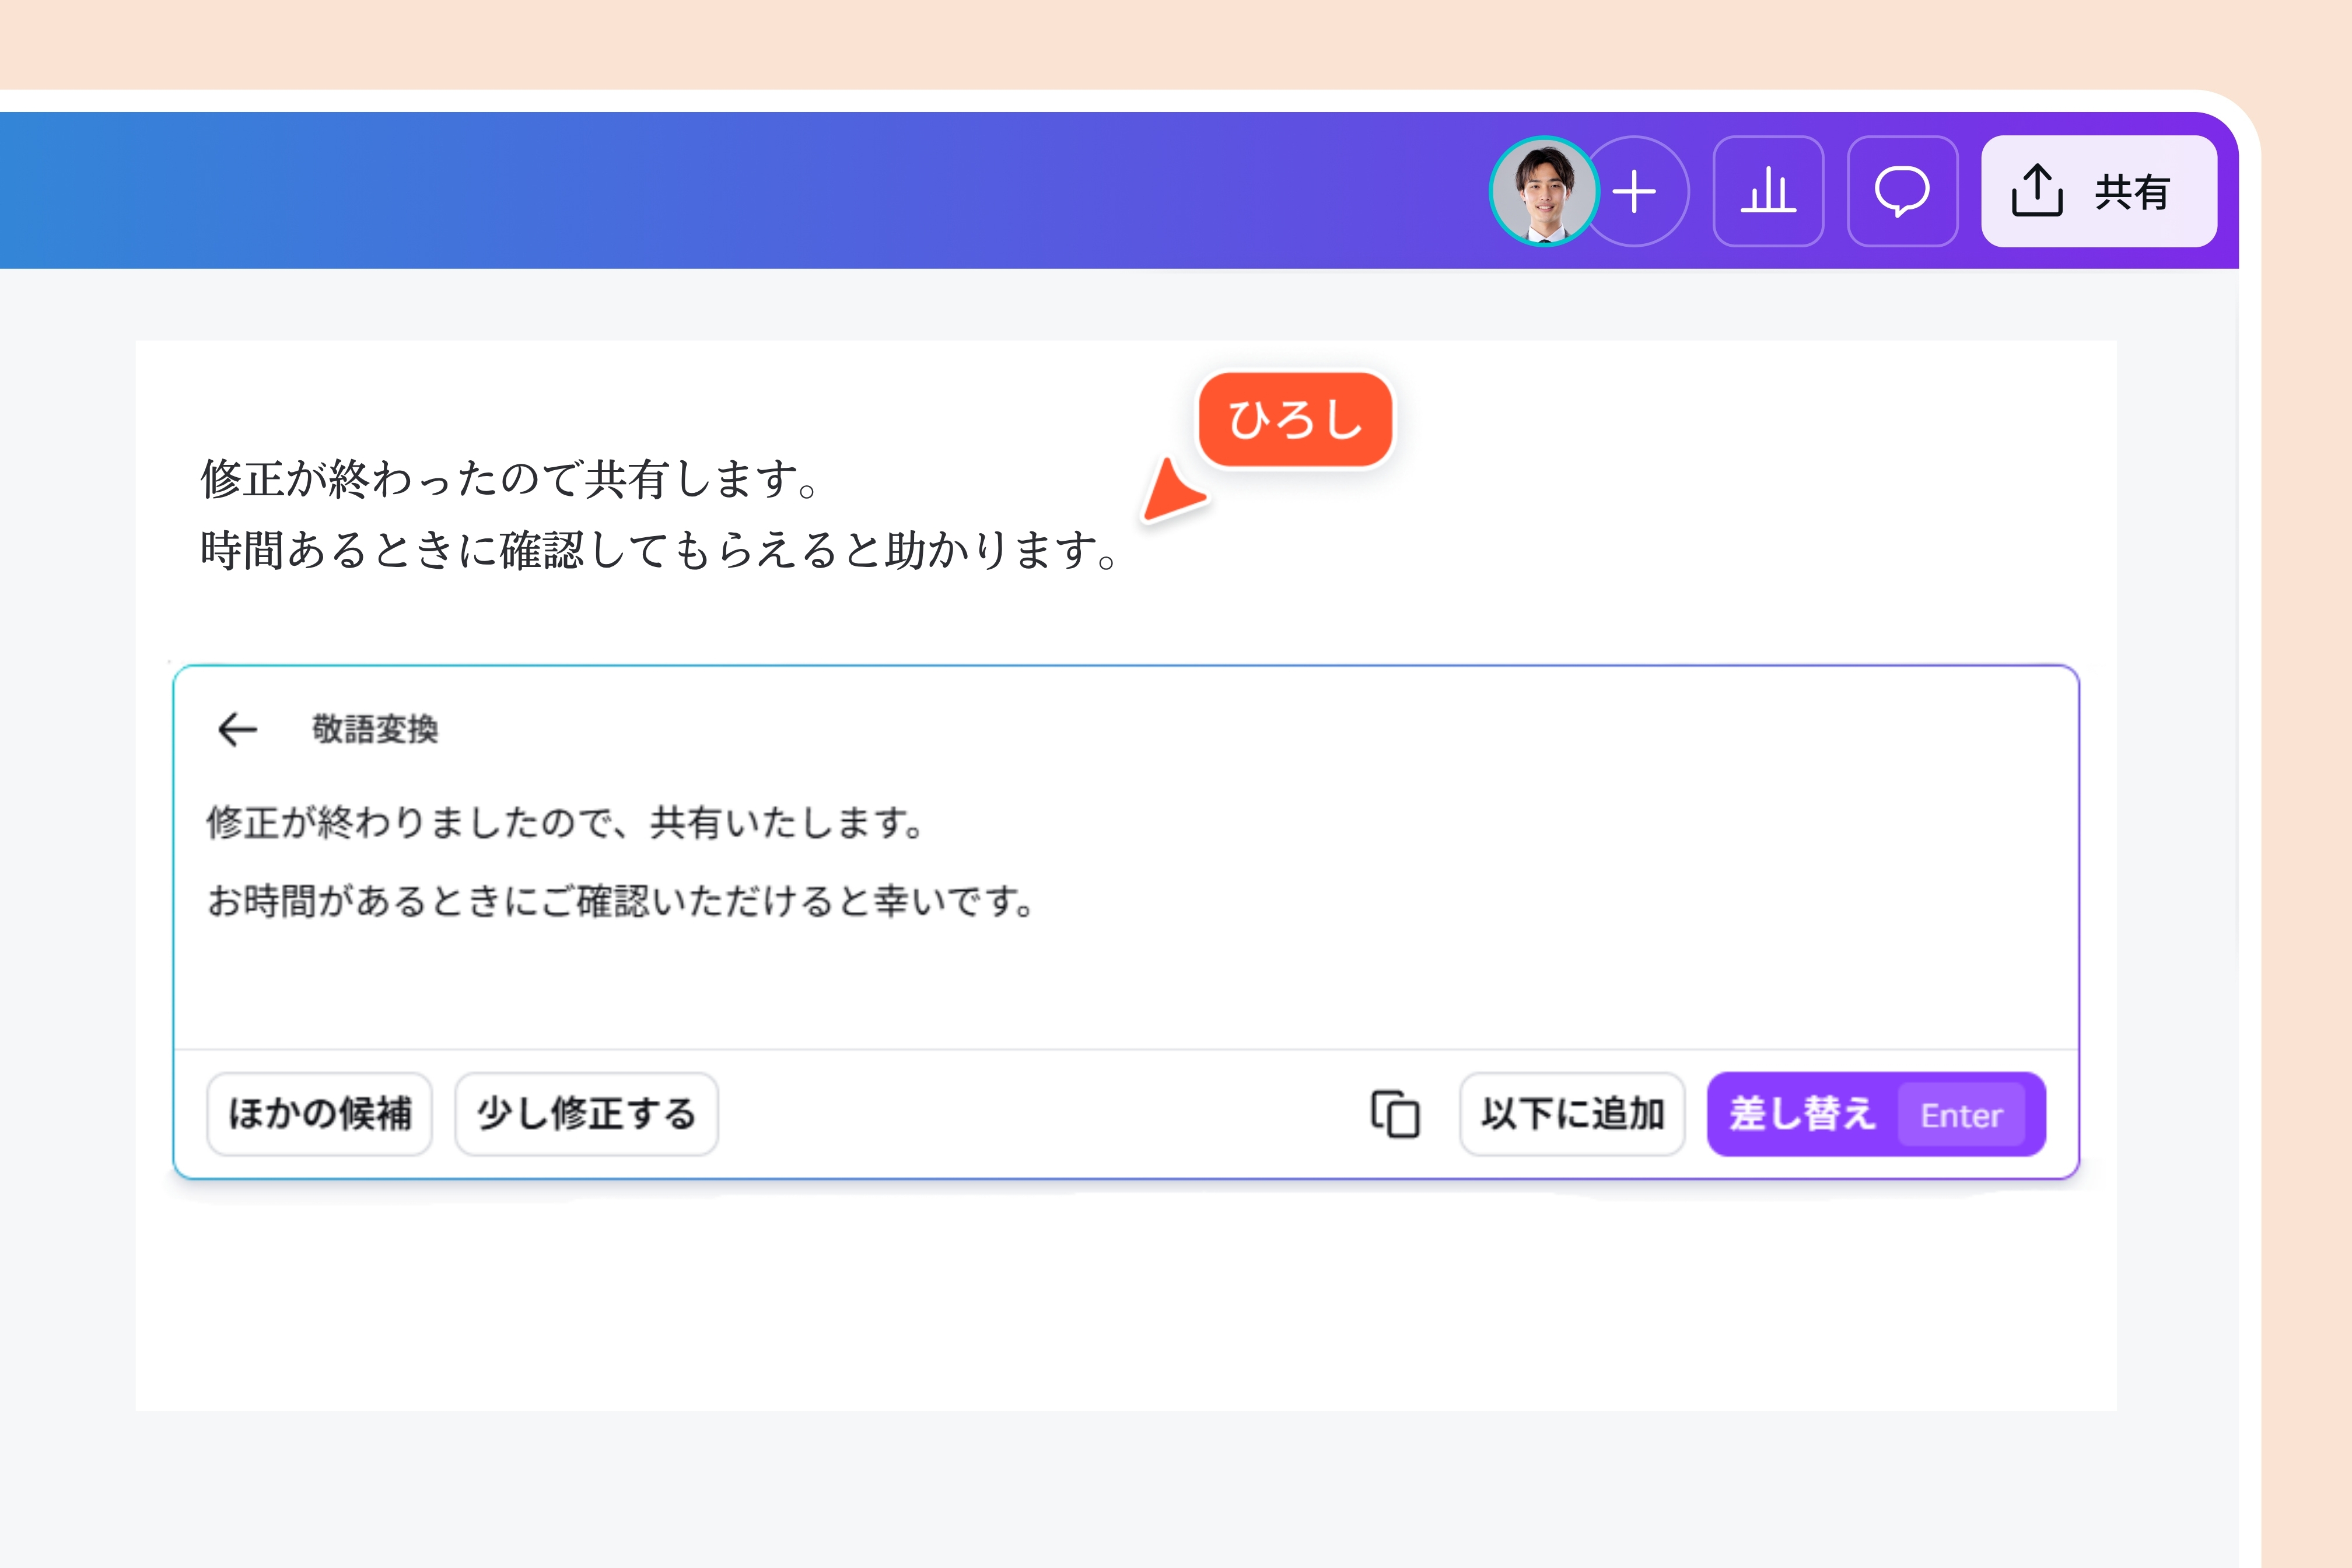Click the 以下に追加 button
Viewport: 2352px width, 1568px height.
pyautogui.click(x=1572, y=1114)
